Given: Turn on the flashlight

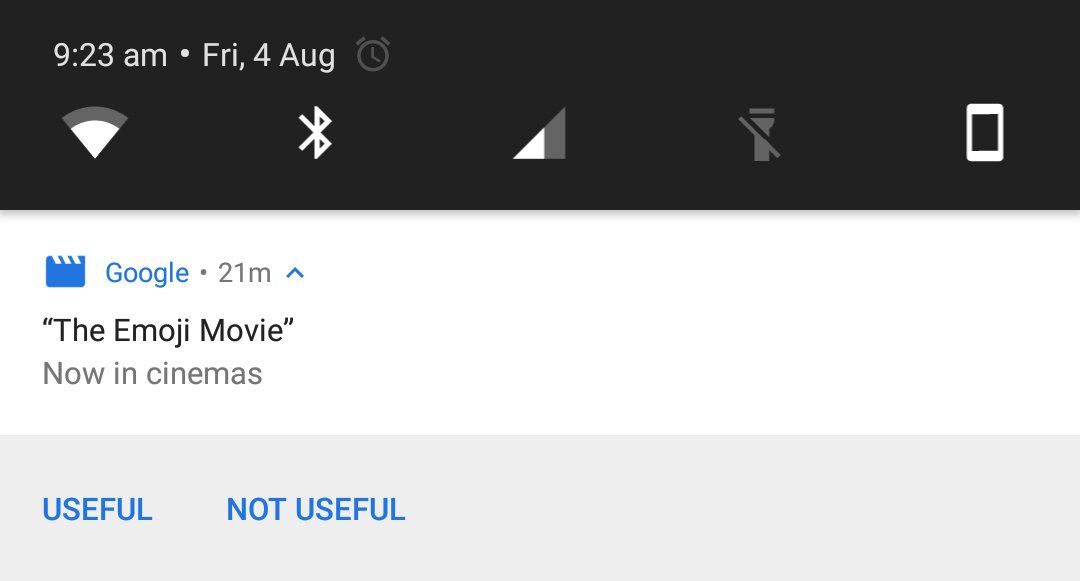Looking at the screenshot, I should 760,134.
